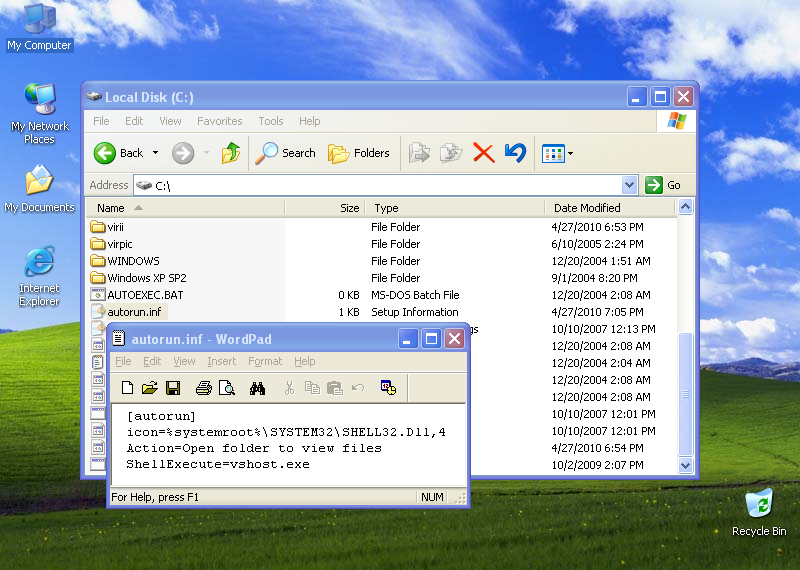Click the 4/27/2010 6:53 PM date cell

pyautogui.click(x=597, y=227)
